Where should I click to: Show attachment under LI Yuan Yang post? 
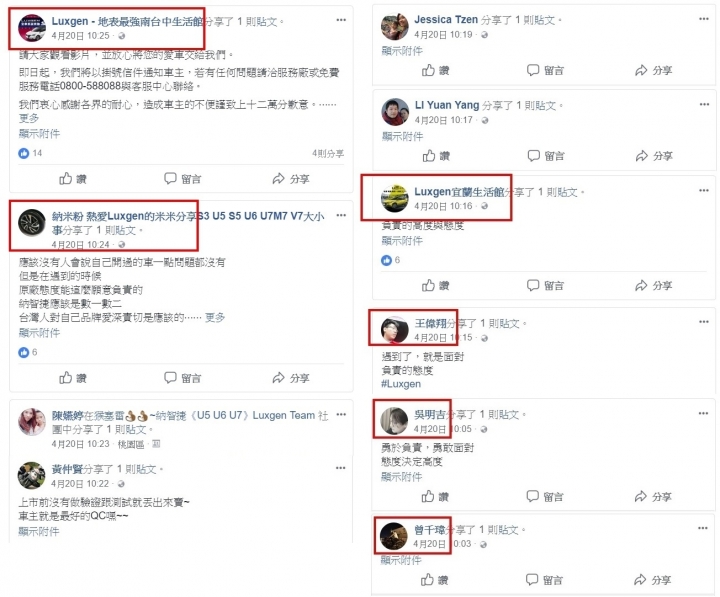pos(403,136)
